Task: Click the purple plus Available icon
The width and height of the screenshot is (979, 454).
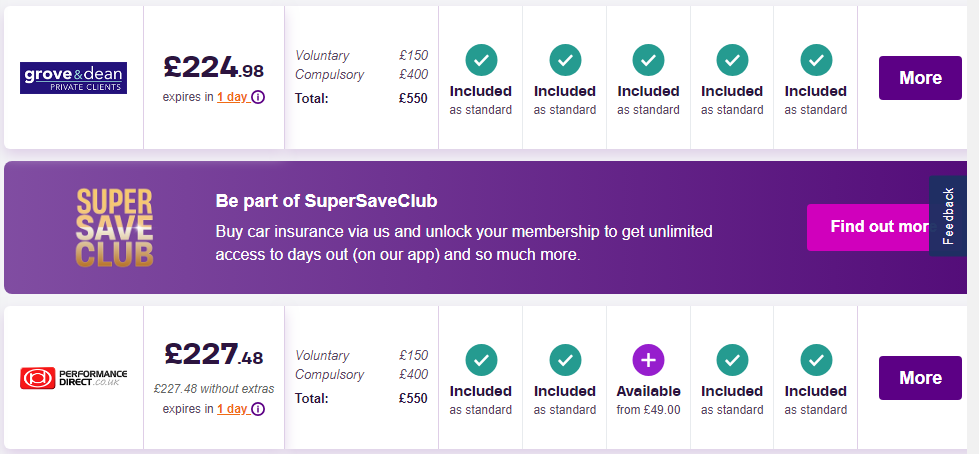Action: coord(648,360)
